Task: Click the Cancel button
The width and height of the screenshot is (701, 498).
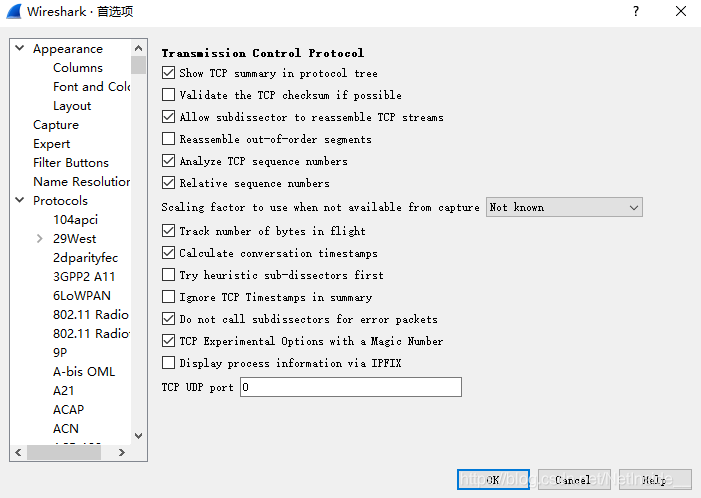Action: 574,480
